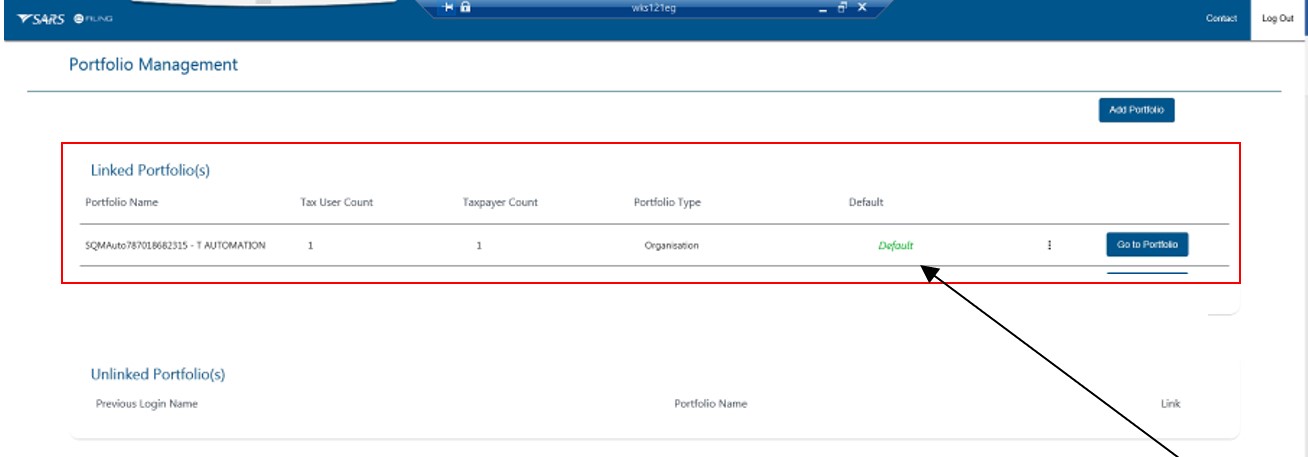1308x457 pixels.
Task: Click the Portfolio Name header under Unlinked Portfolio(s)
Action: click(711, 404)
